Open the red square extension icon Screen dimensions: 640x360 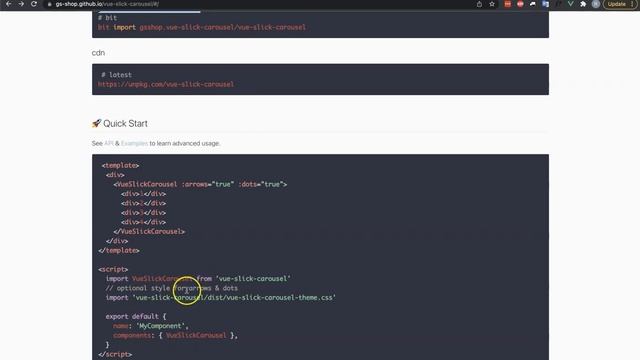[x=507, y=4]
